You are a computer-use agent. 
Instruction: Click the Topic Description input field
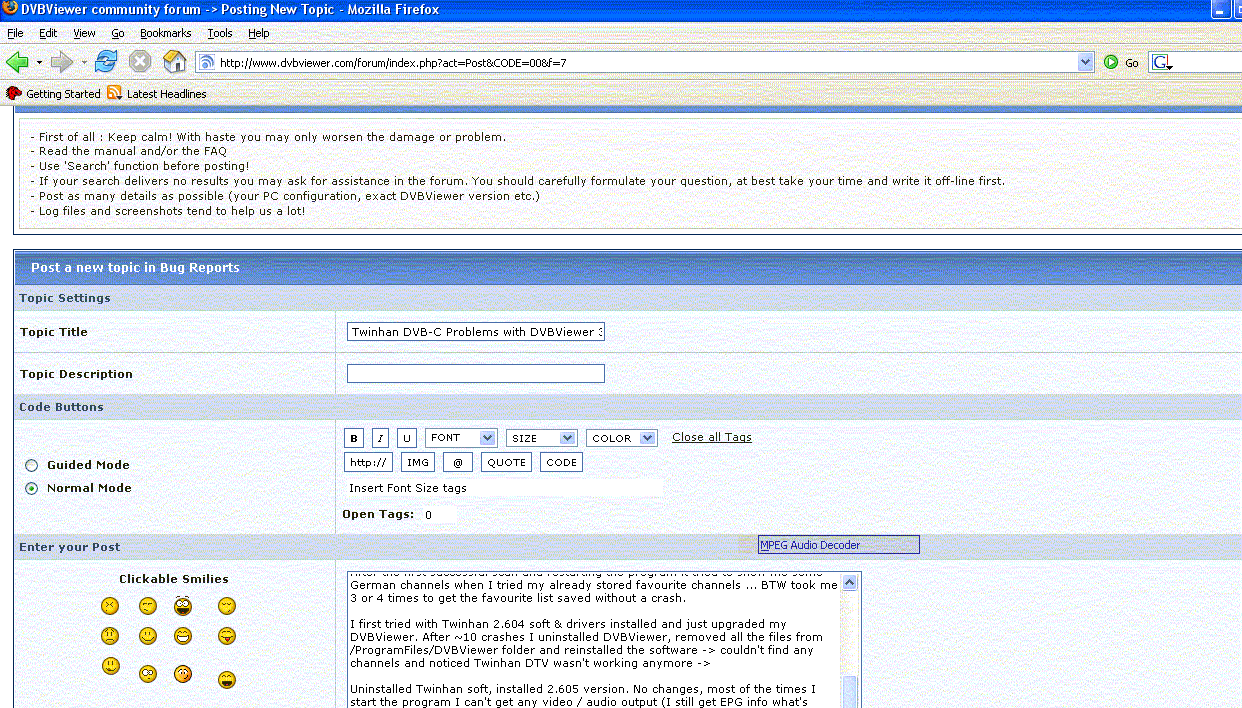pyautogui.click(x=475, y=374)
